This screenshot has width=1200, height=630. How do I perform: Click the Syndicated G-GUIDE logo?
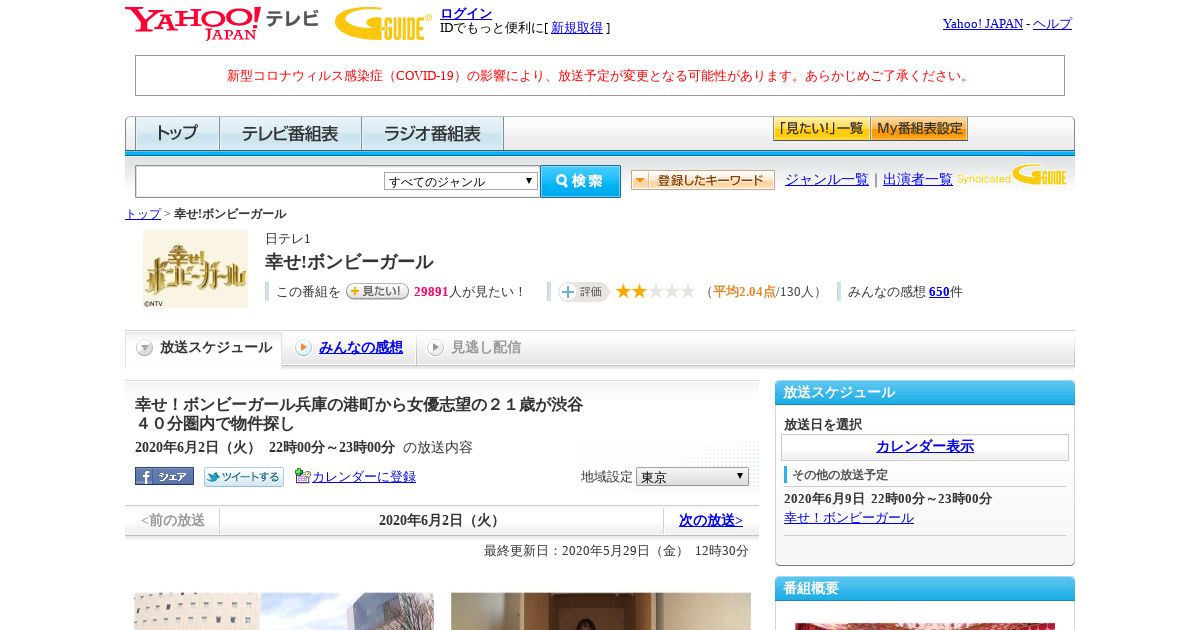pyautogui.click(x=1011, y=176)
